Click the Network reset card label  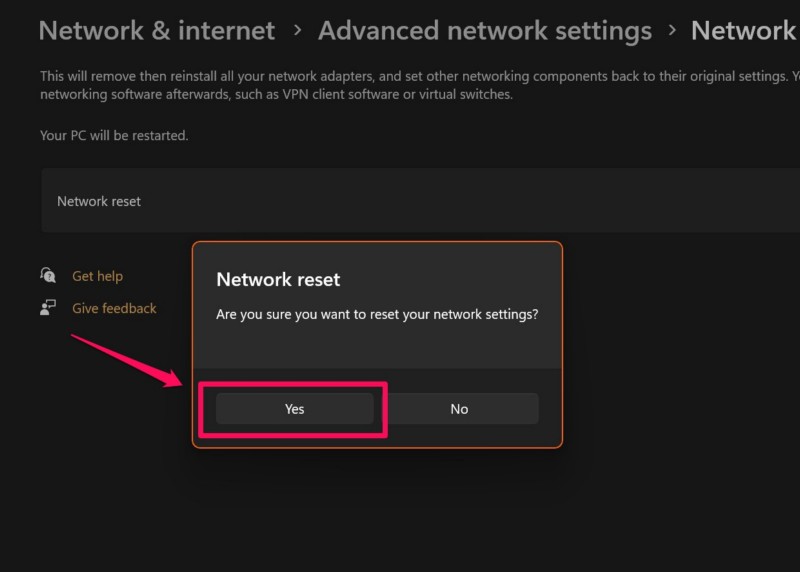(99, 201)
